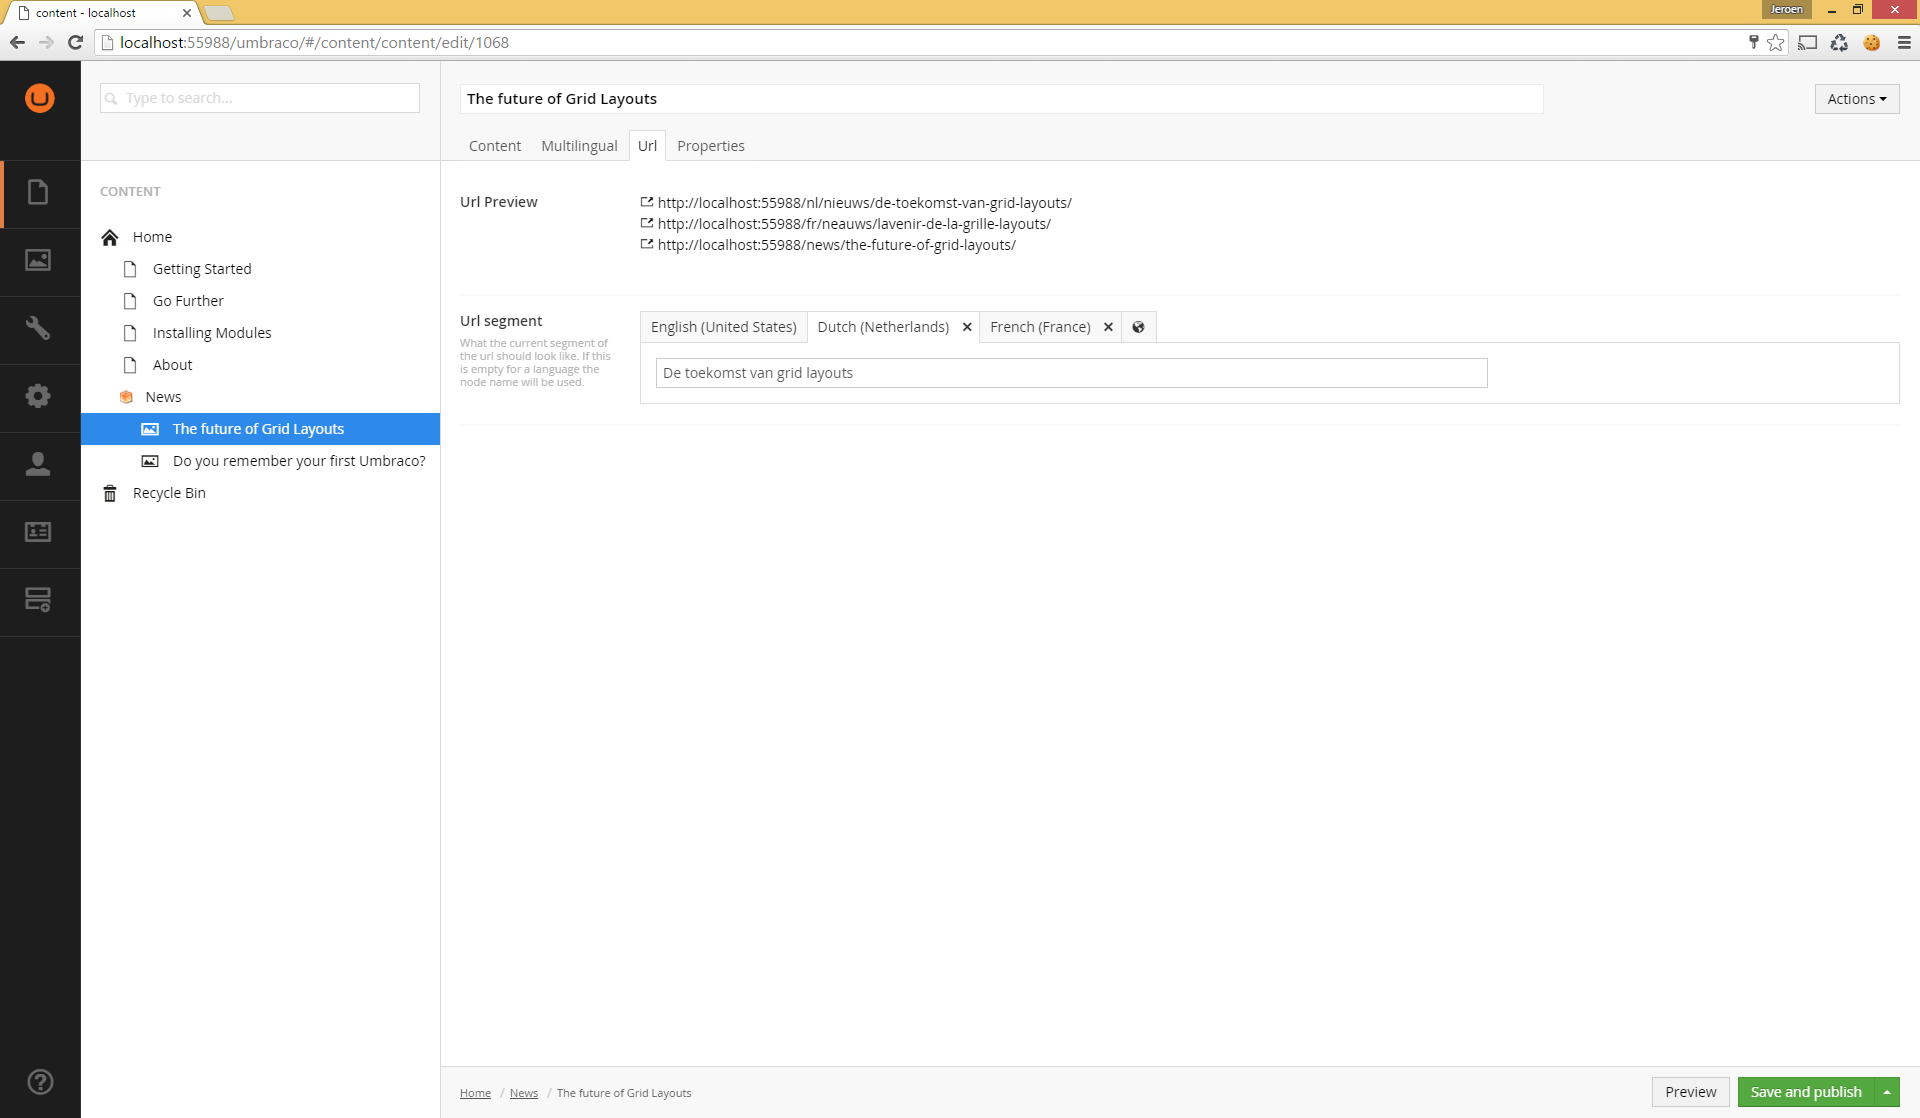Click the Preview button
Image resolution: width=1920 pixels, height=1118 pixels.
[x=1690, y=1092]
